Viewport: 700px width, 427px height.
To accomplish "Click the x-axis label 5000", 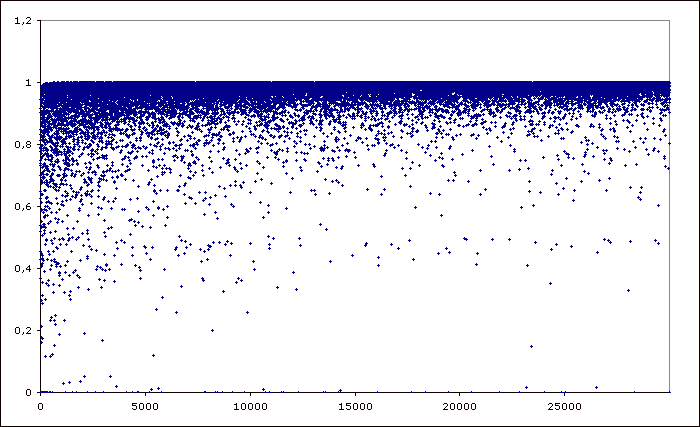I will pyautogui.click(x=146, y=406).
